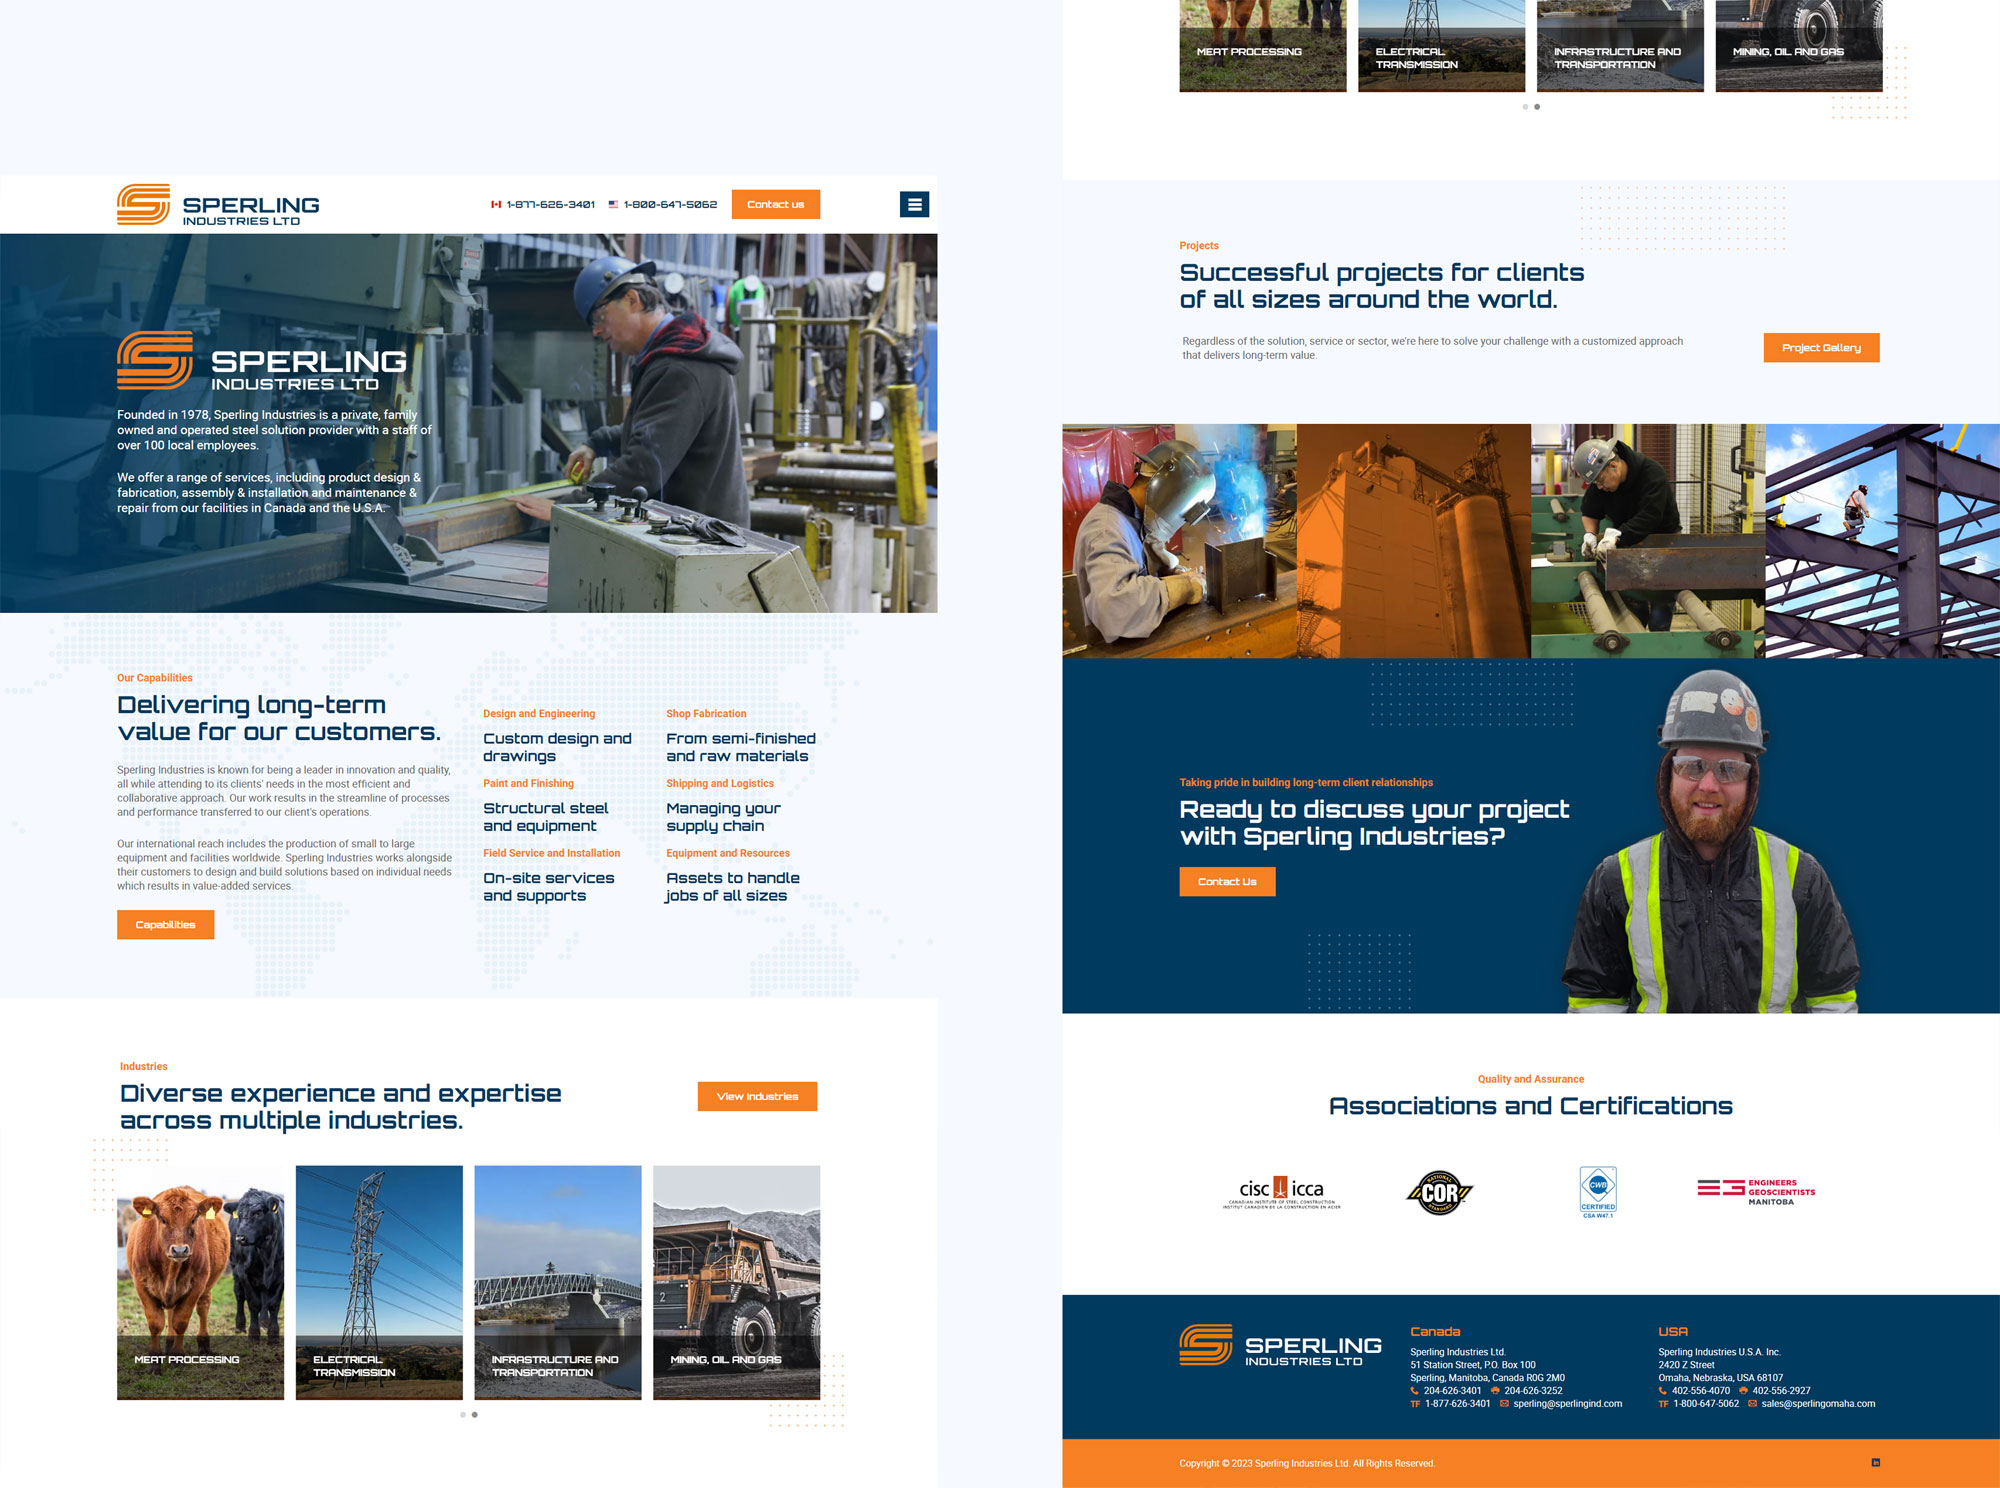Click the View Industries button
The height and width of the screenshot is (1488, 2000).
click(757, 1097)
